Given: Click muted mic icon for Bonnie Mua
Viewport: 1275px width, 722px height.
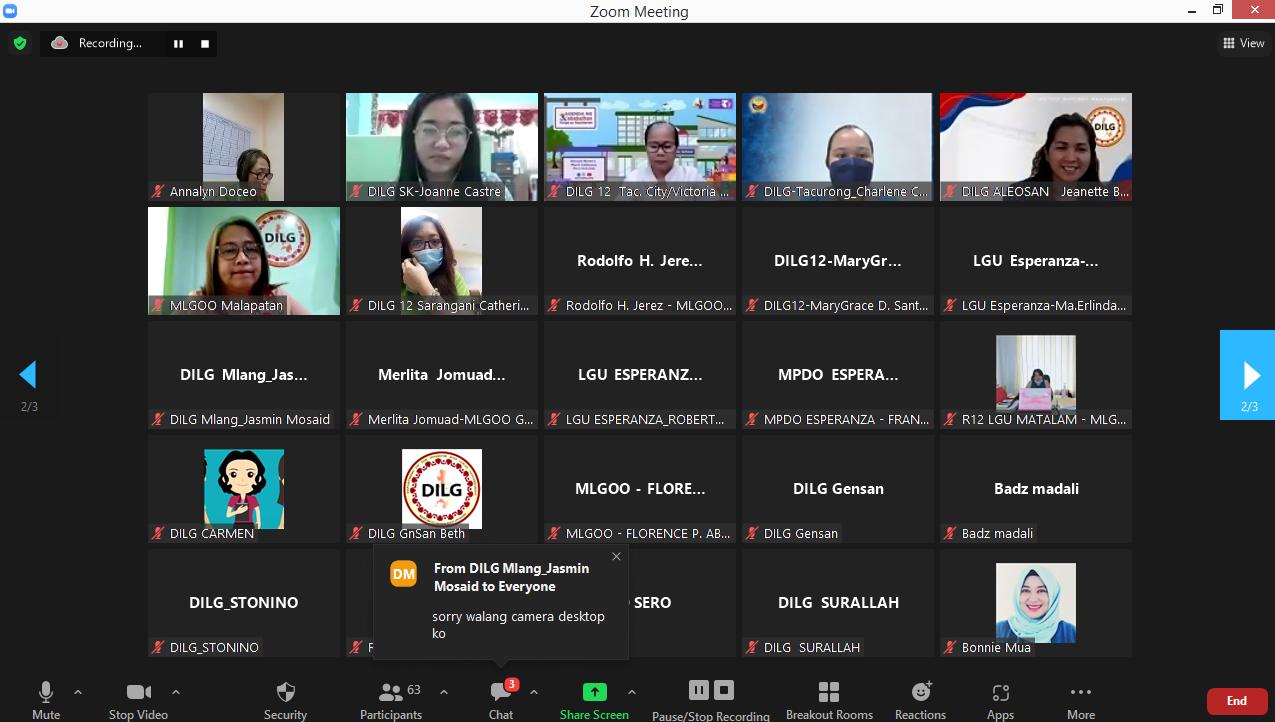Looking at the screenshot, I should coord(950,647).
